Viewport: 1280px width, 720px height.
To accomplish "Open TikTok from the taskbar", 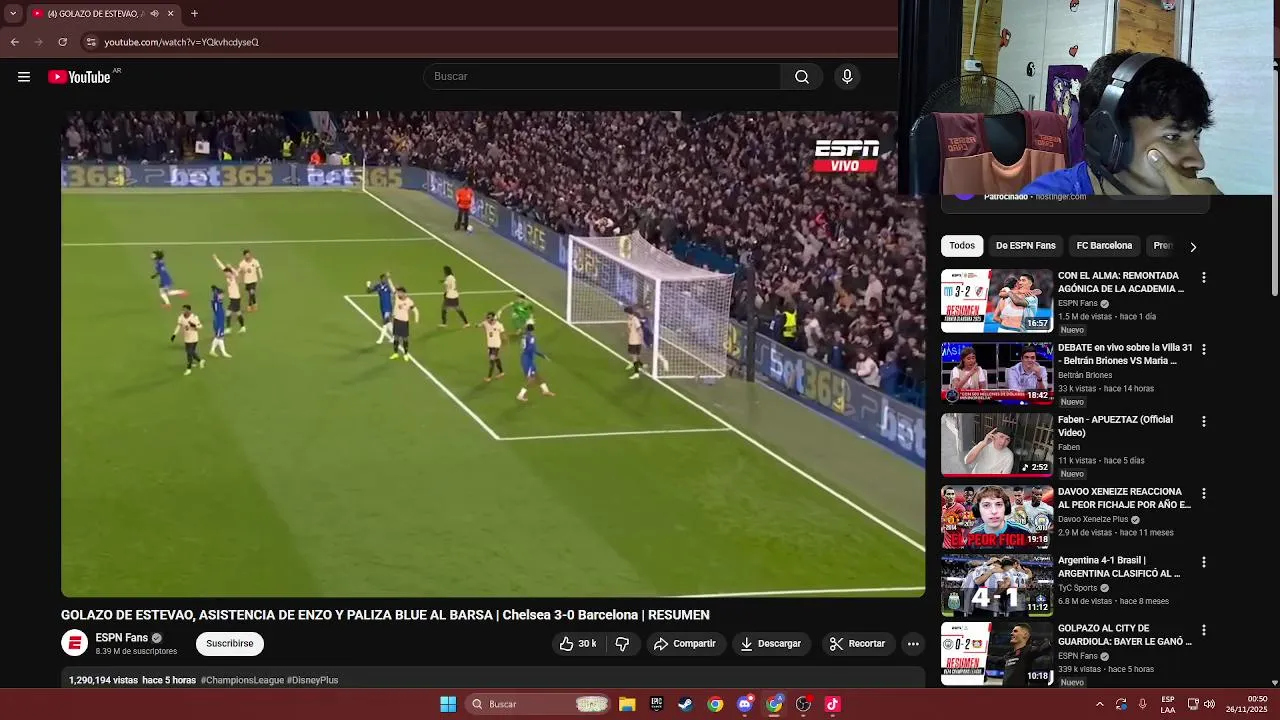I will click(832, 704).
